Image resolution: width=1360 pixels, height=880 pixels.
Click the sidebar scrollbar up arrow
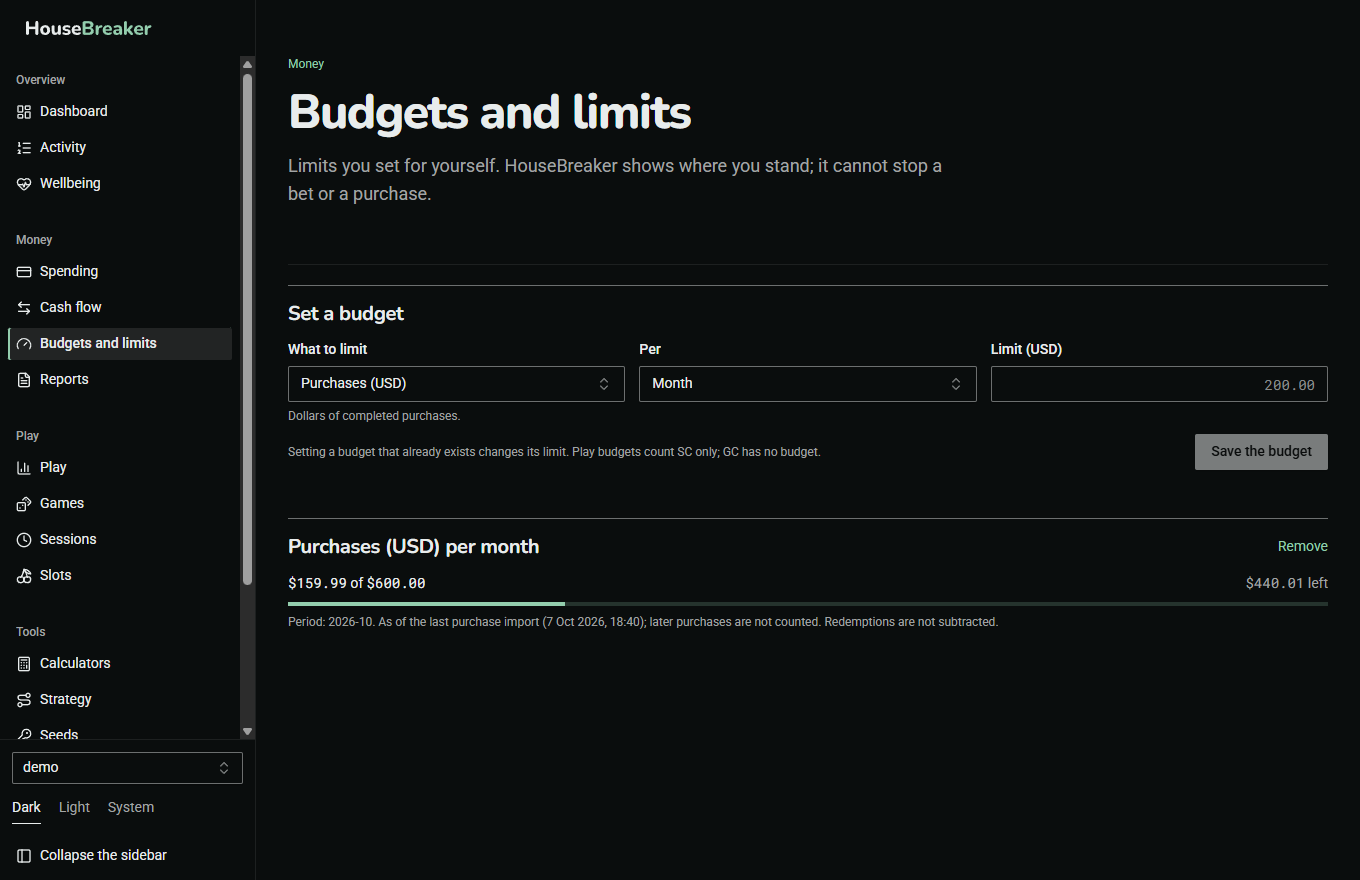pos(248,65)
